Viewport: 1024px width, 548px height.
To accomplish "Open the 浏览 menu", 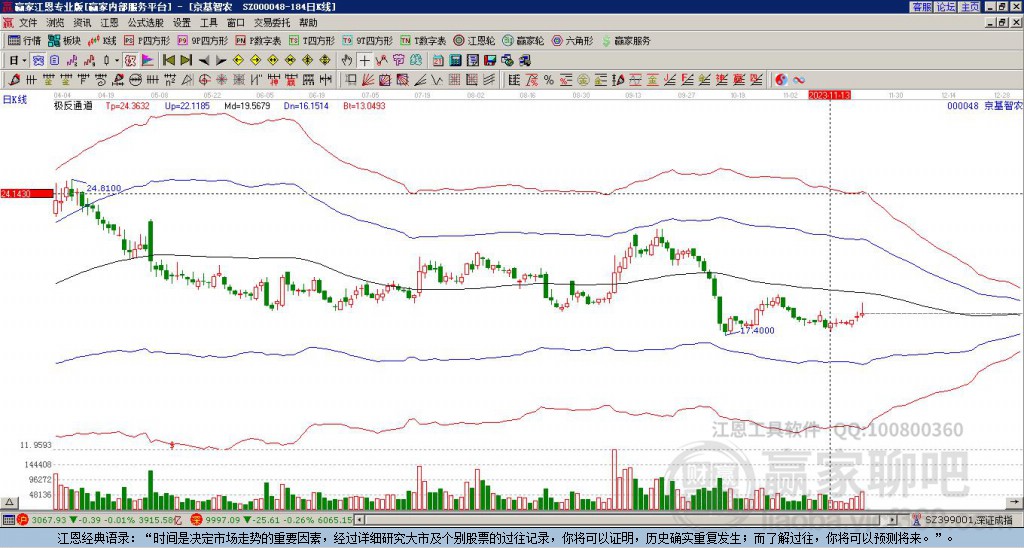I will click(56, 23).
